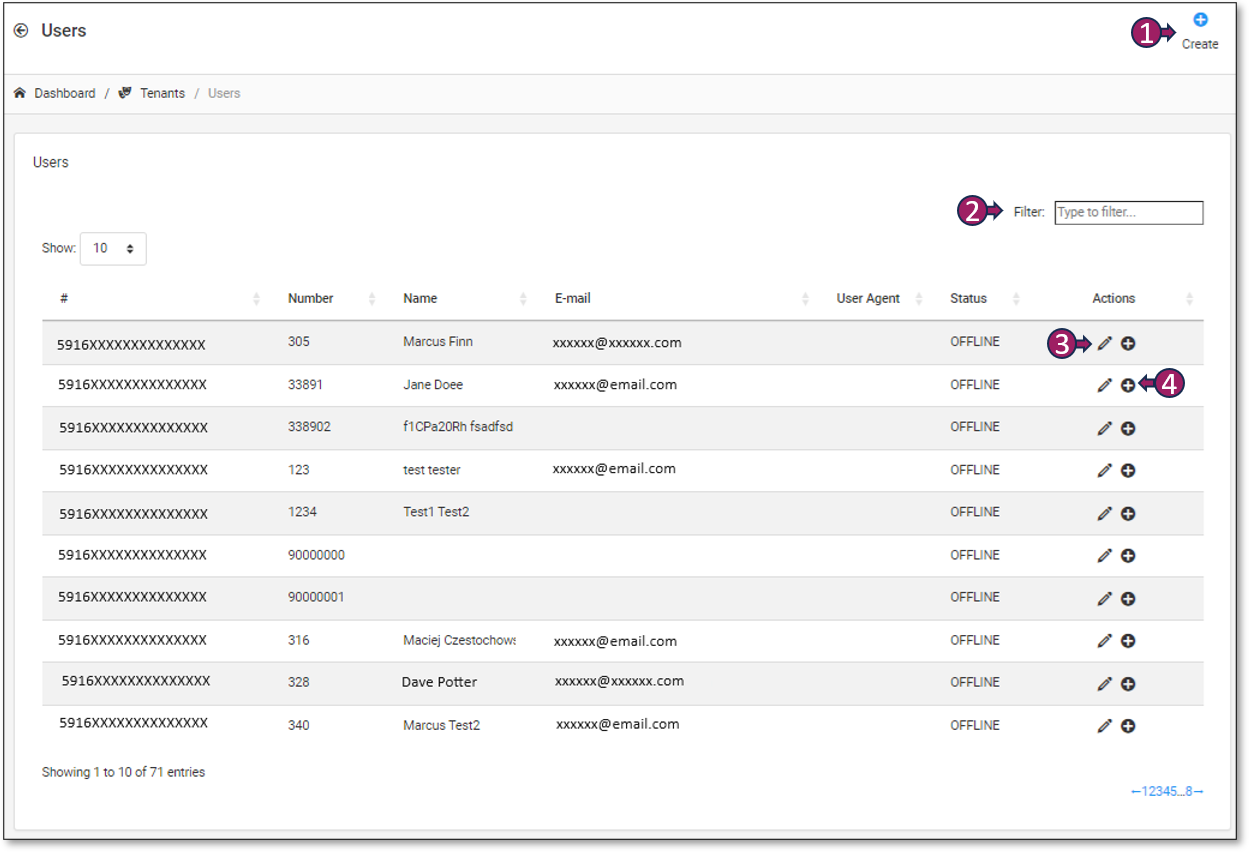Open Dashboard breadcrumb link

point(65,93)
